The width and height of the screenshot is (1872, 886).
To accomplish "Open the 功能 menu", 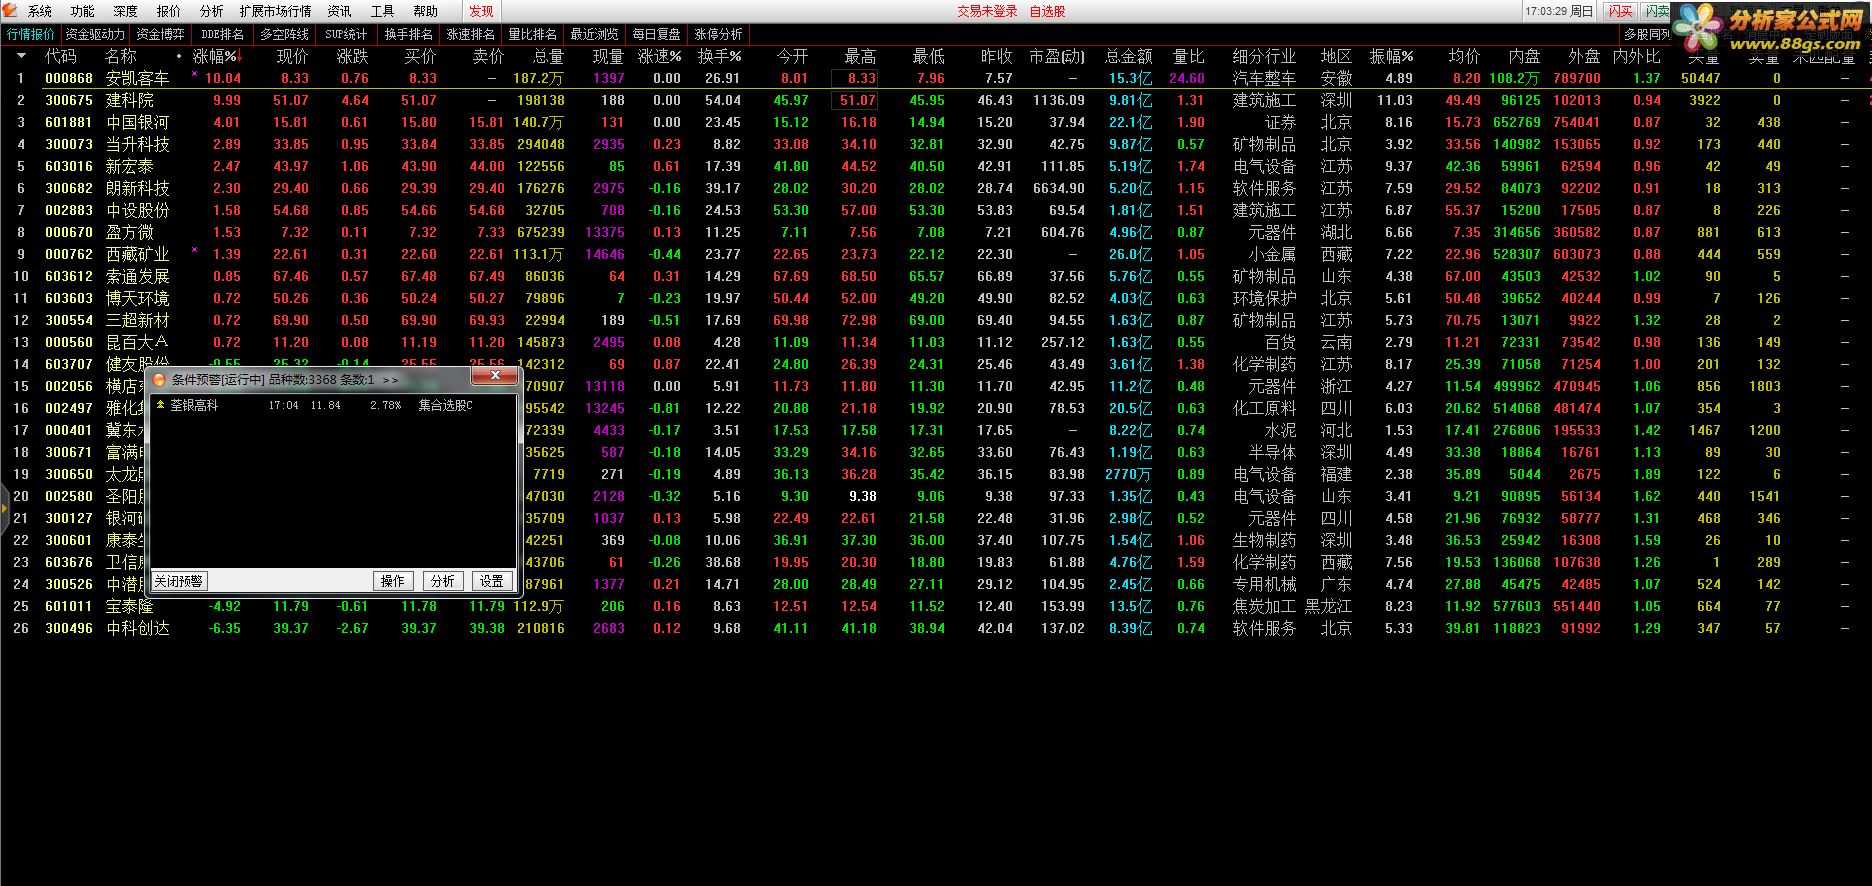I will [x=83, y=11].
